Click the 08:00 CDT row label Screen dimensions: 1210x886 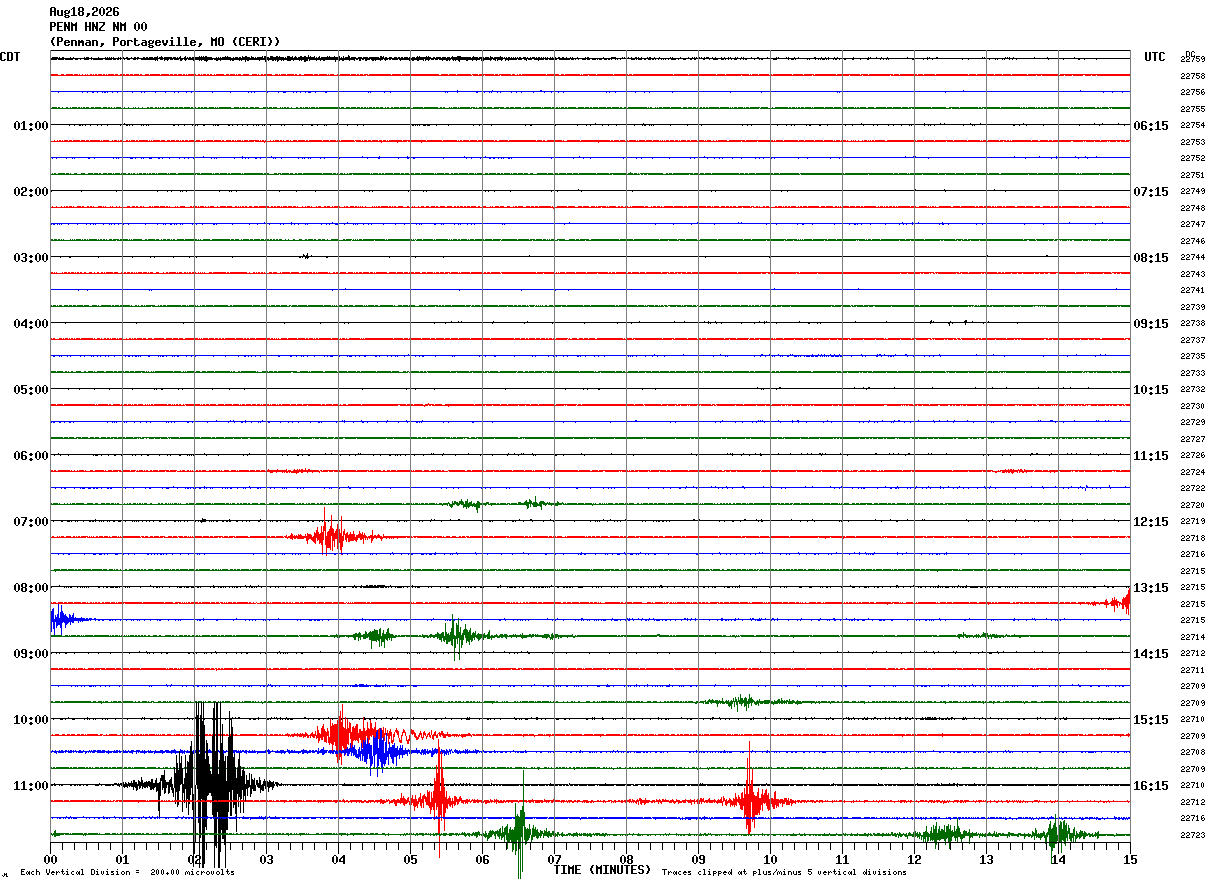tap(31, 588)
